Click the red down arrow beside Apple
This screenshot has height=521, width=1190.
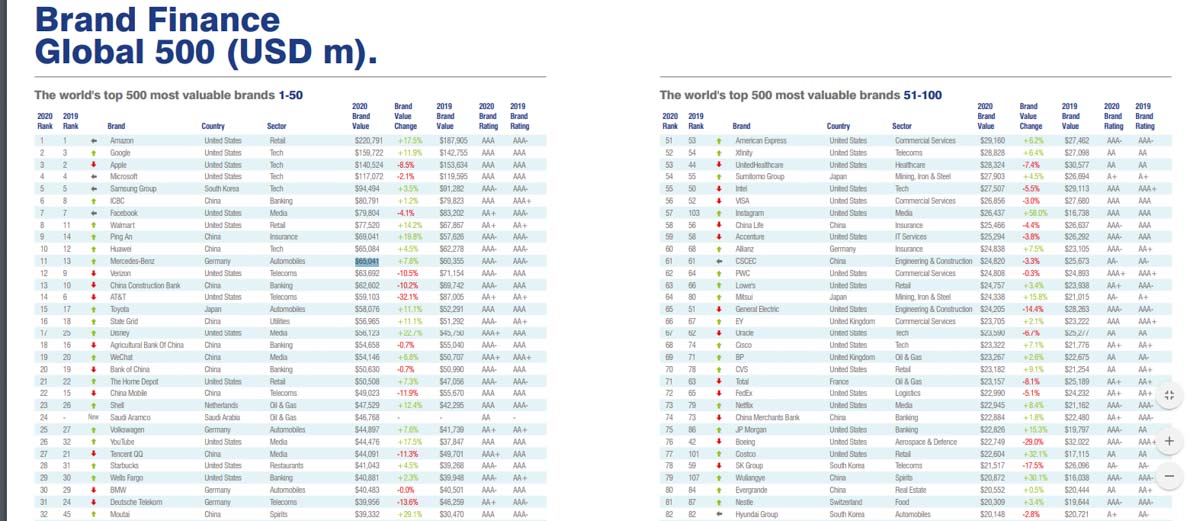tap(92, 164)
